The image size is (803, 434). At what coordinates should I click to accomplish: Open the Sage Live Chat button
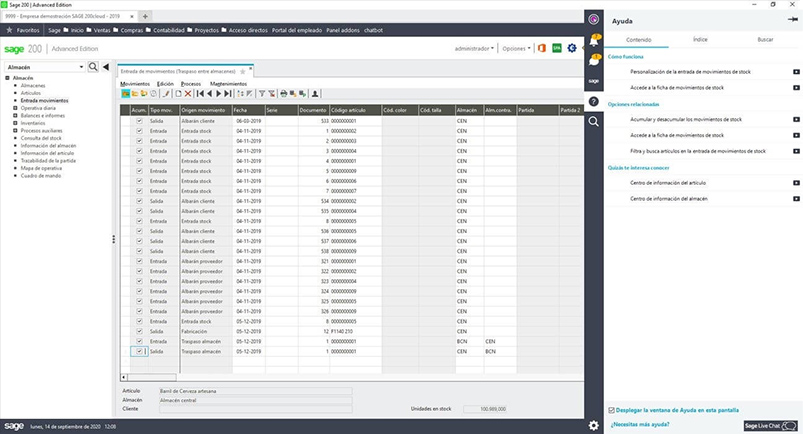coord(771,426)
